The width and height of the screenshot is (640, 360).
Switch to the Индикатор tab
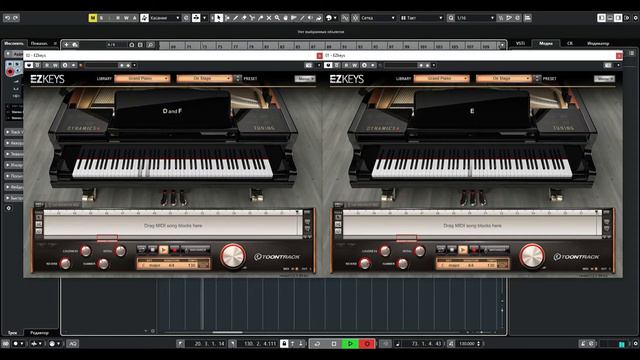coord(598,43)
